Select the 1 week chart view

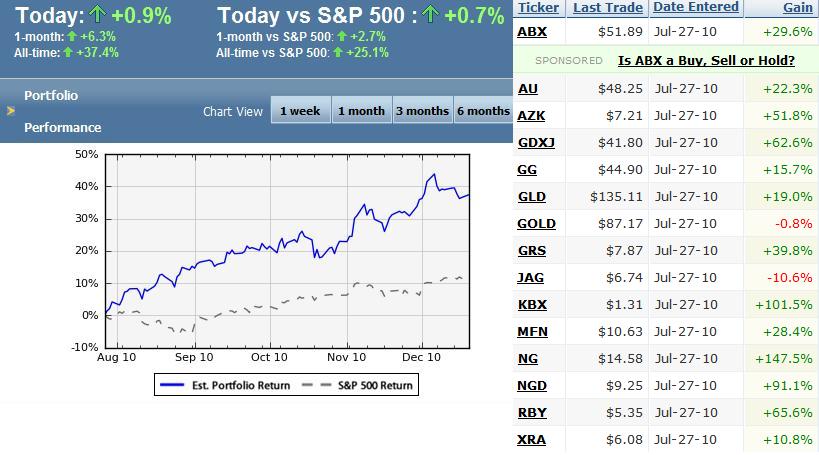[300, 111]
